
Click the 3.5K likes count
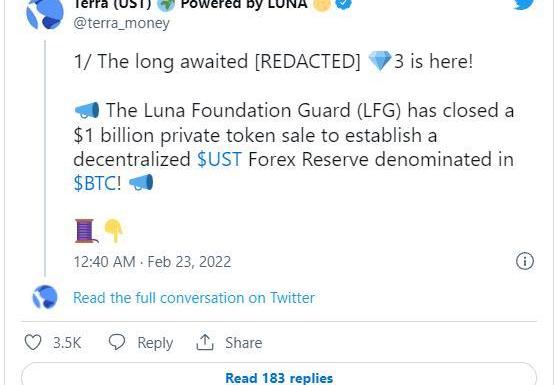pyautogui.click(x=67, y=343)
